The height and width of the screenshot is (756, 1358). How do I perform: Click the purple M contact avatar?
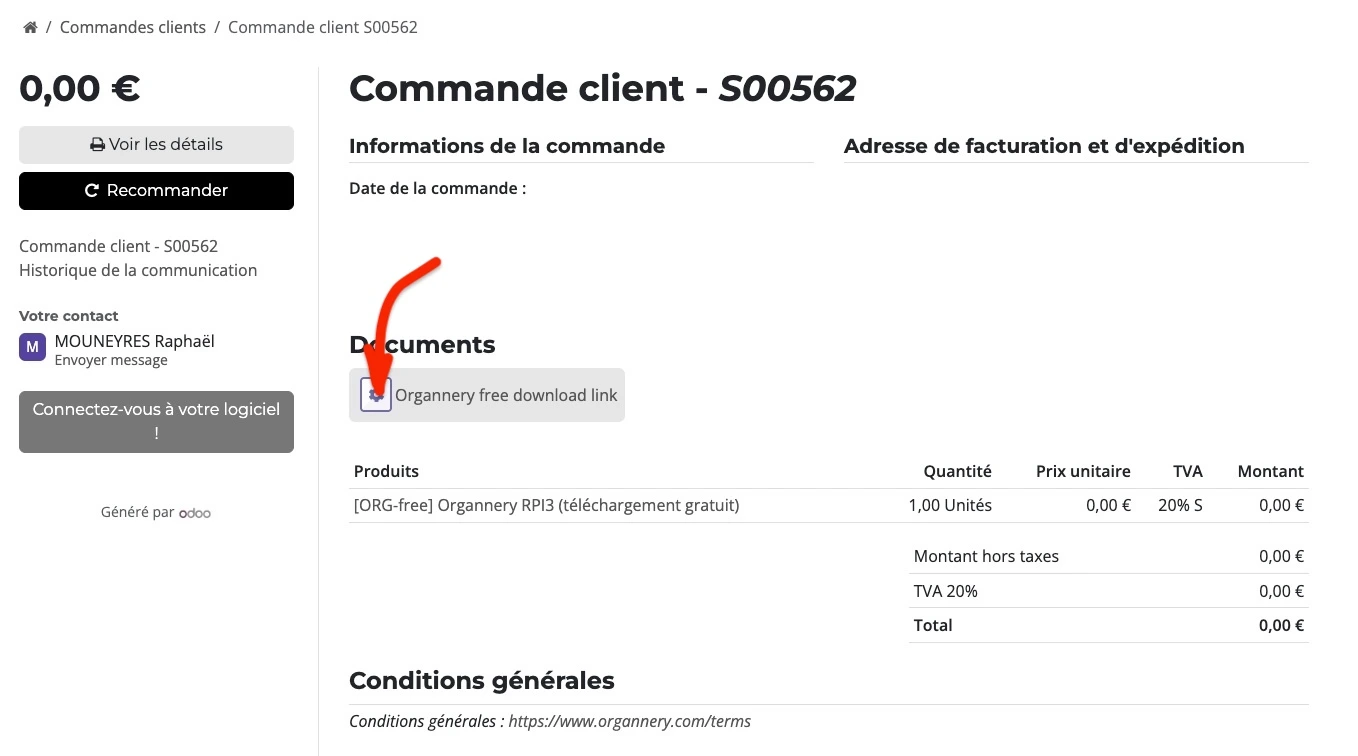[32, 347]
